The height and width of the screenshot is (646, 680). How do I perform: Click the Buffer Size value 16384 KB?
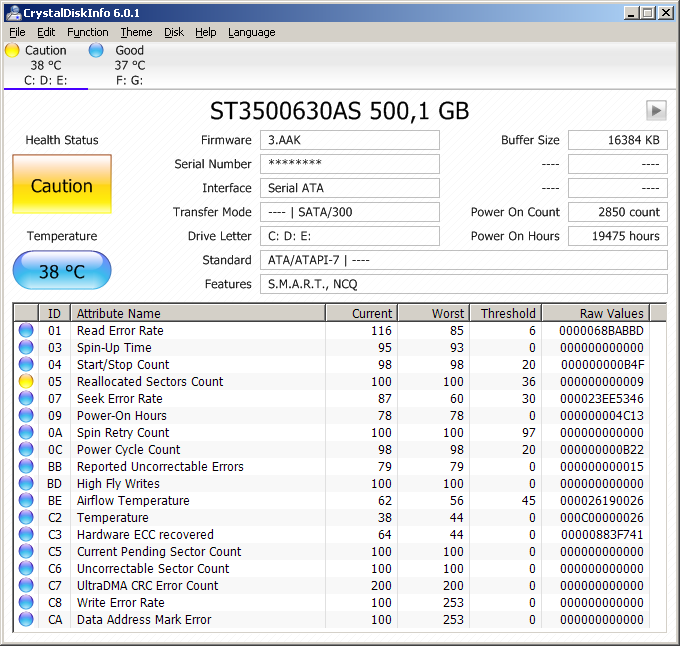(x=618, y=140)
